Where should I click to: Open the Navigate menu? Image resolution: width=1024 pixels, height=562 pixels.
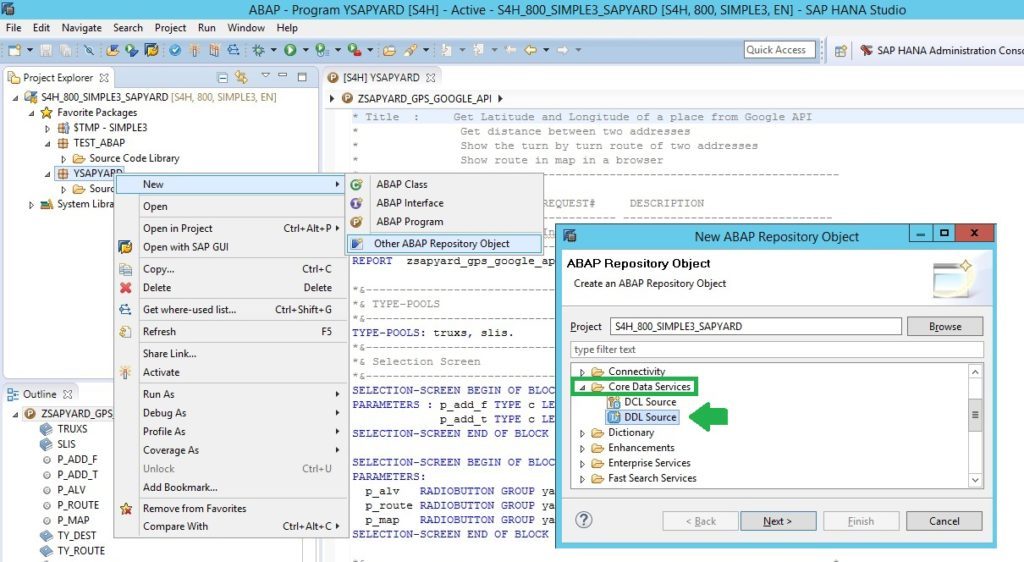82,27
